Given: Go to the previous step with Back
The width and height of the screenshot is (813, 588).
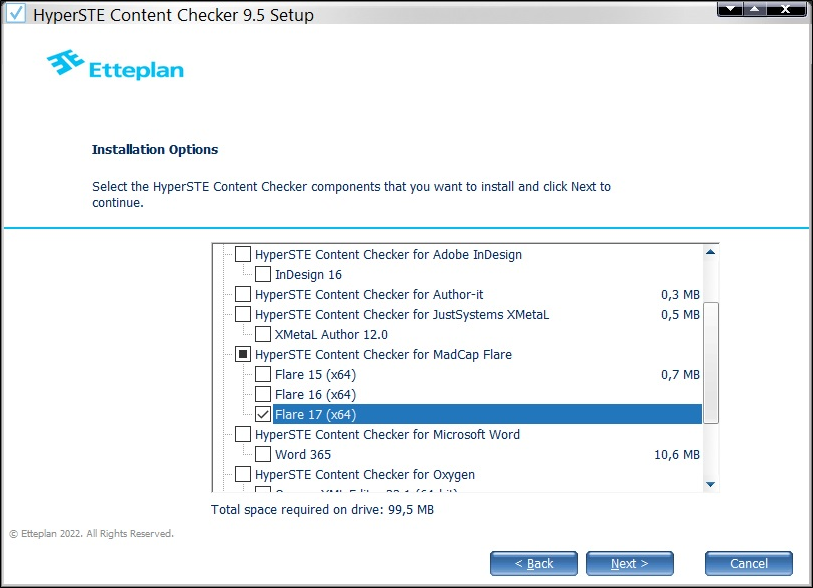Looking at the screenshot, I should point(534,564).
